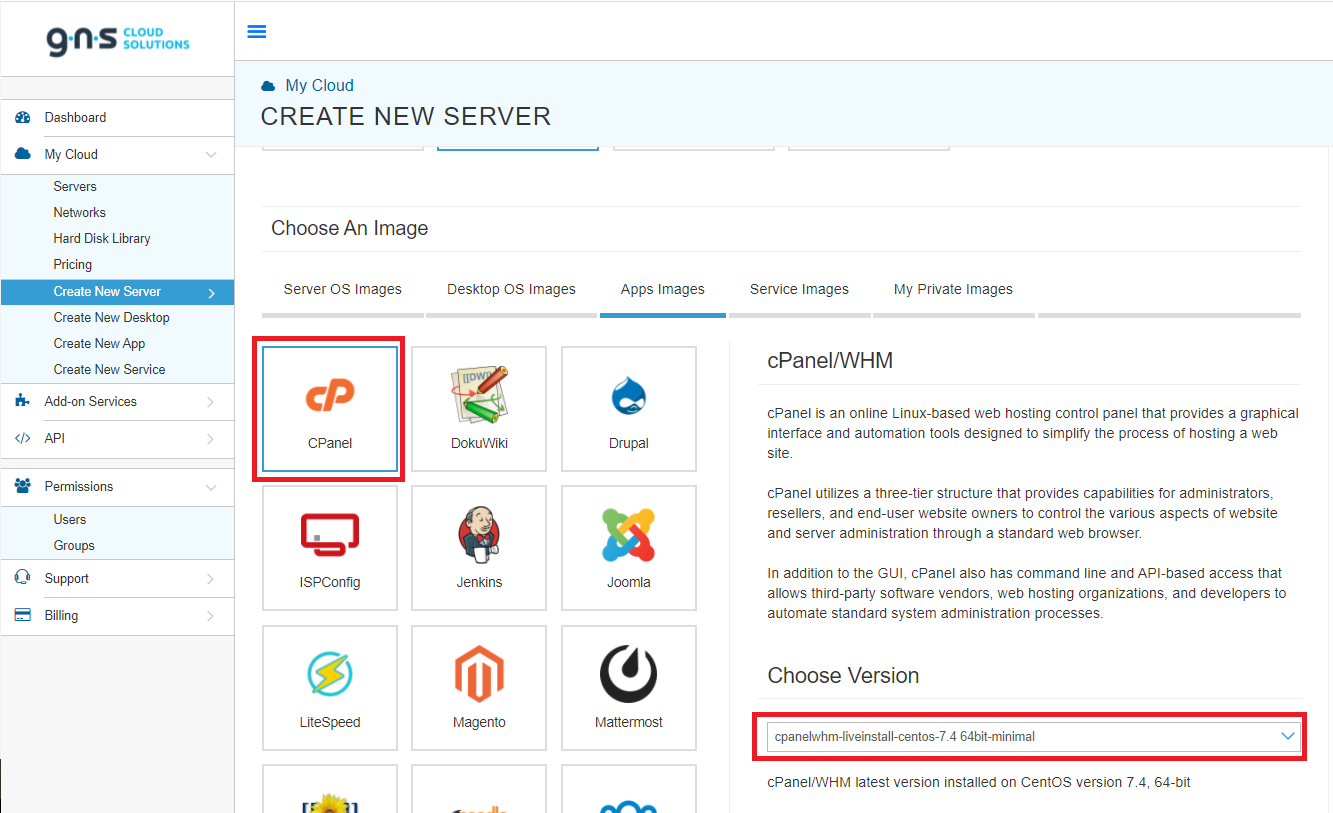
Task: Select the CPanel app image
Action: point(330,409)
